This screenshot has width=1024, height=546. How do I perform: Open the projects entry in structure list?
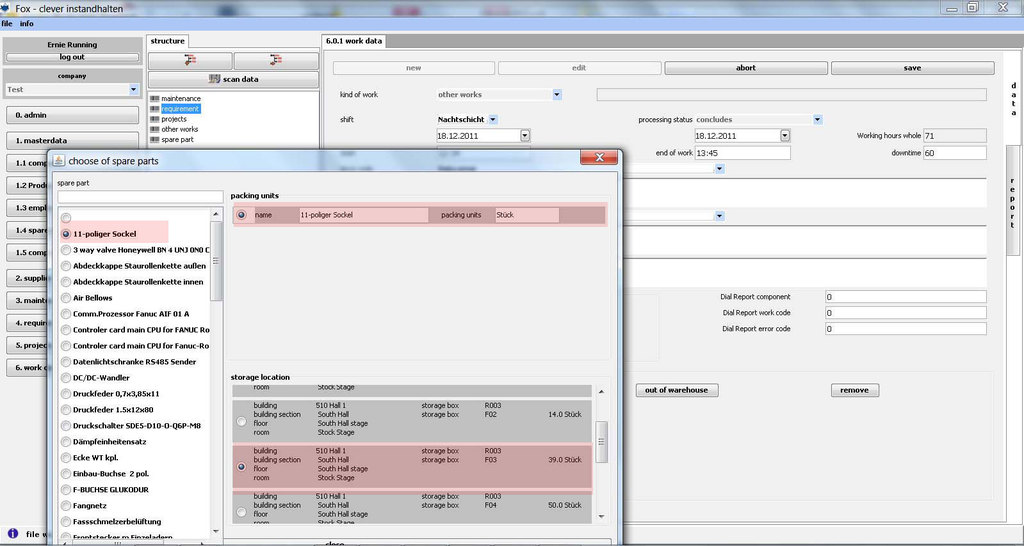[174, 119]
